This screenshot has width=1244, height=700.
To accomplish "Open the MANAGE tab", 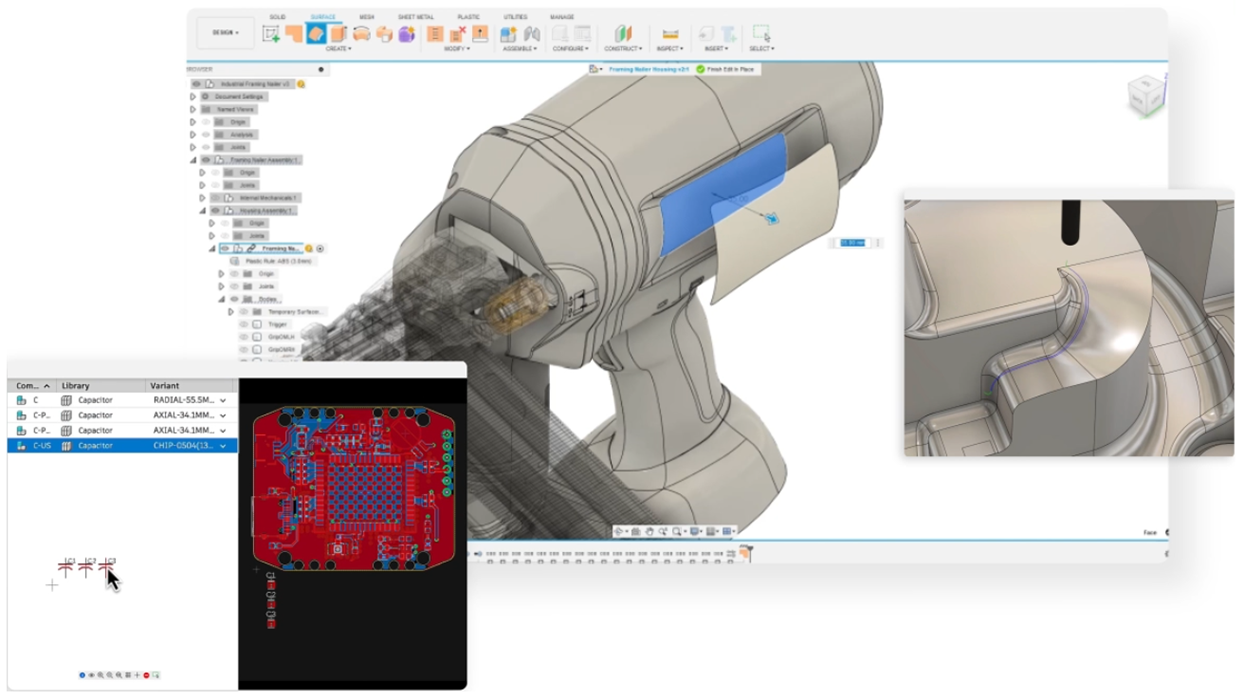I will pyautogui.click(x=562, y=17).
